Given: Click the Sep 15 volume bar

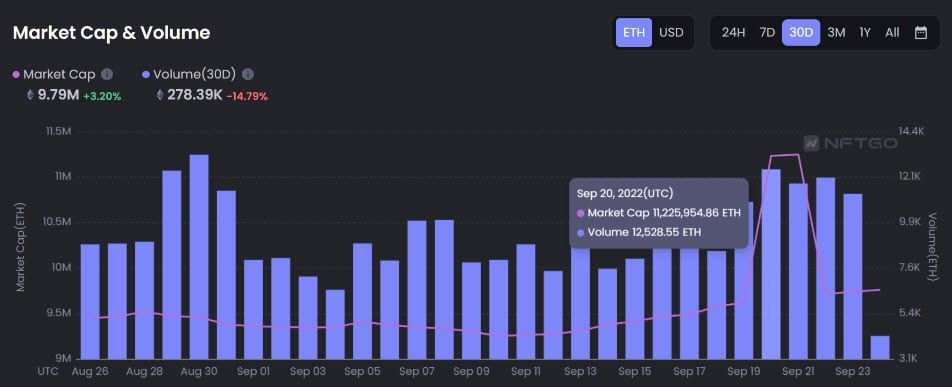Looking at the screenshot, I should pyautogui.click(x=635, y=309).
